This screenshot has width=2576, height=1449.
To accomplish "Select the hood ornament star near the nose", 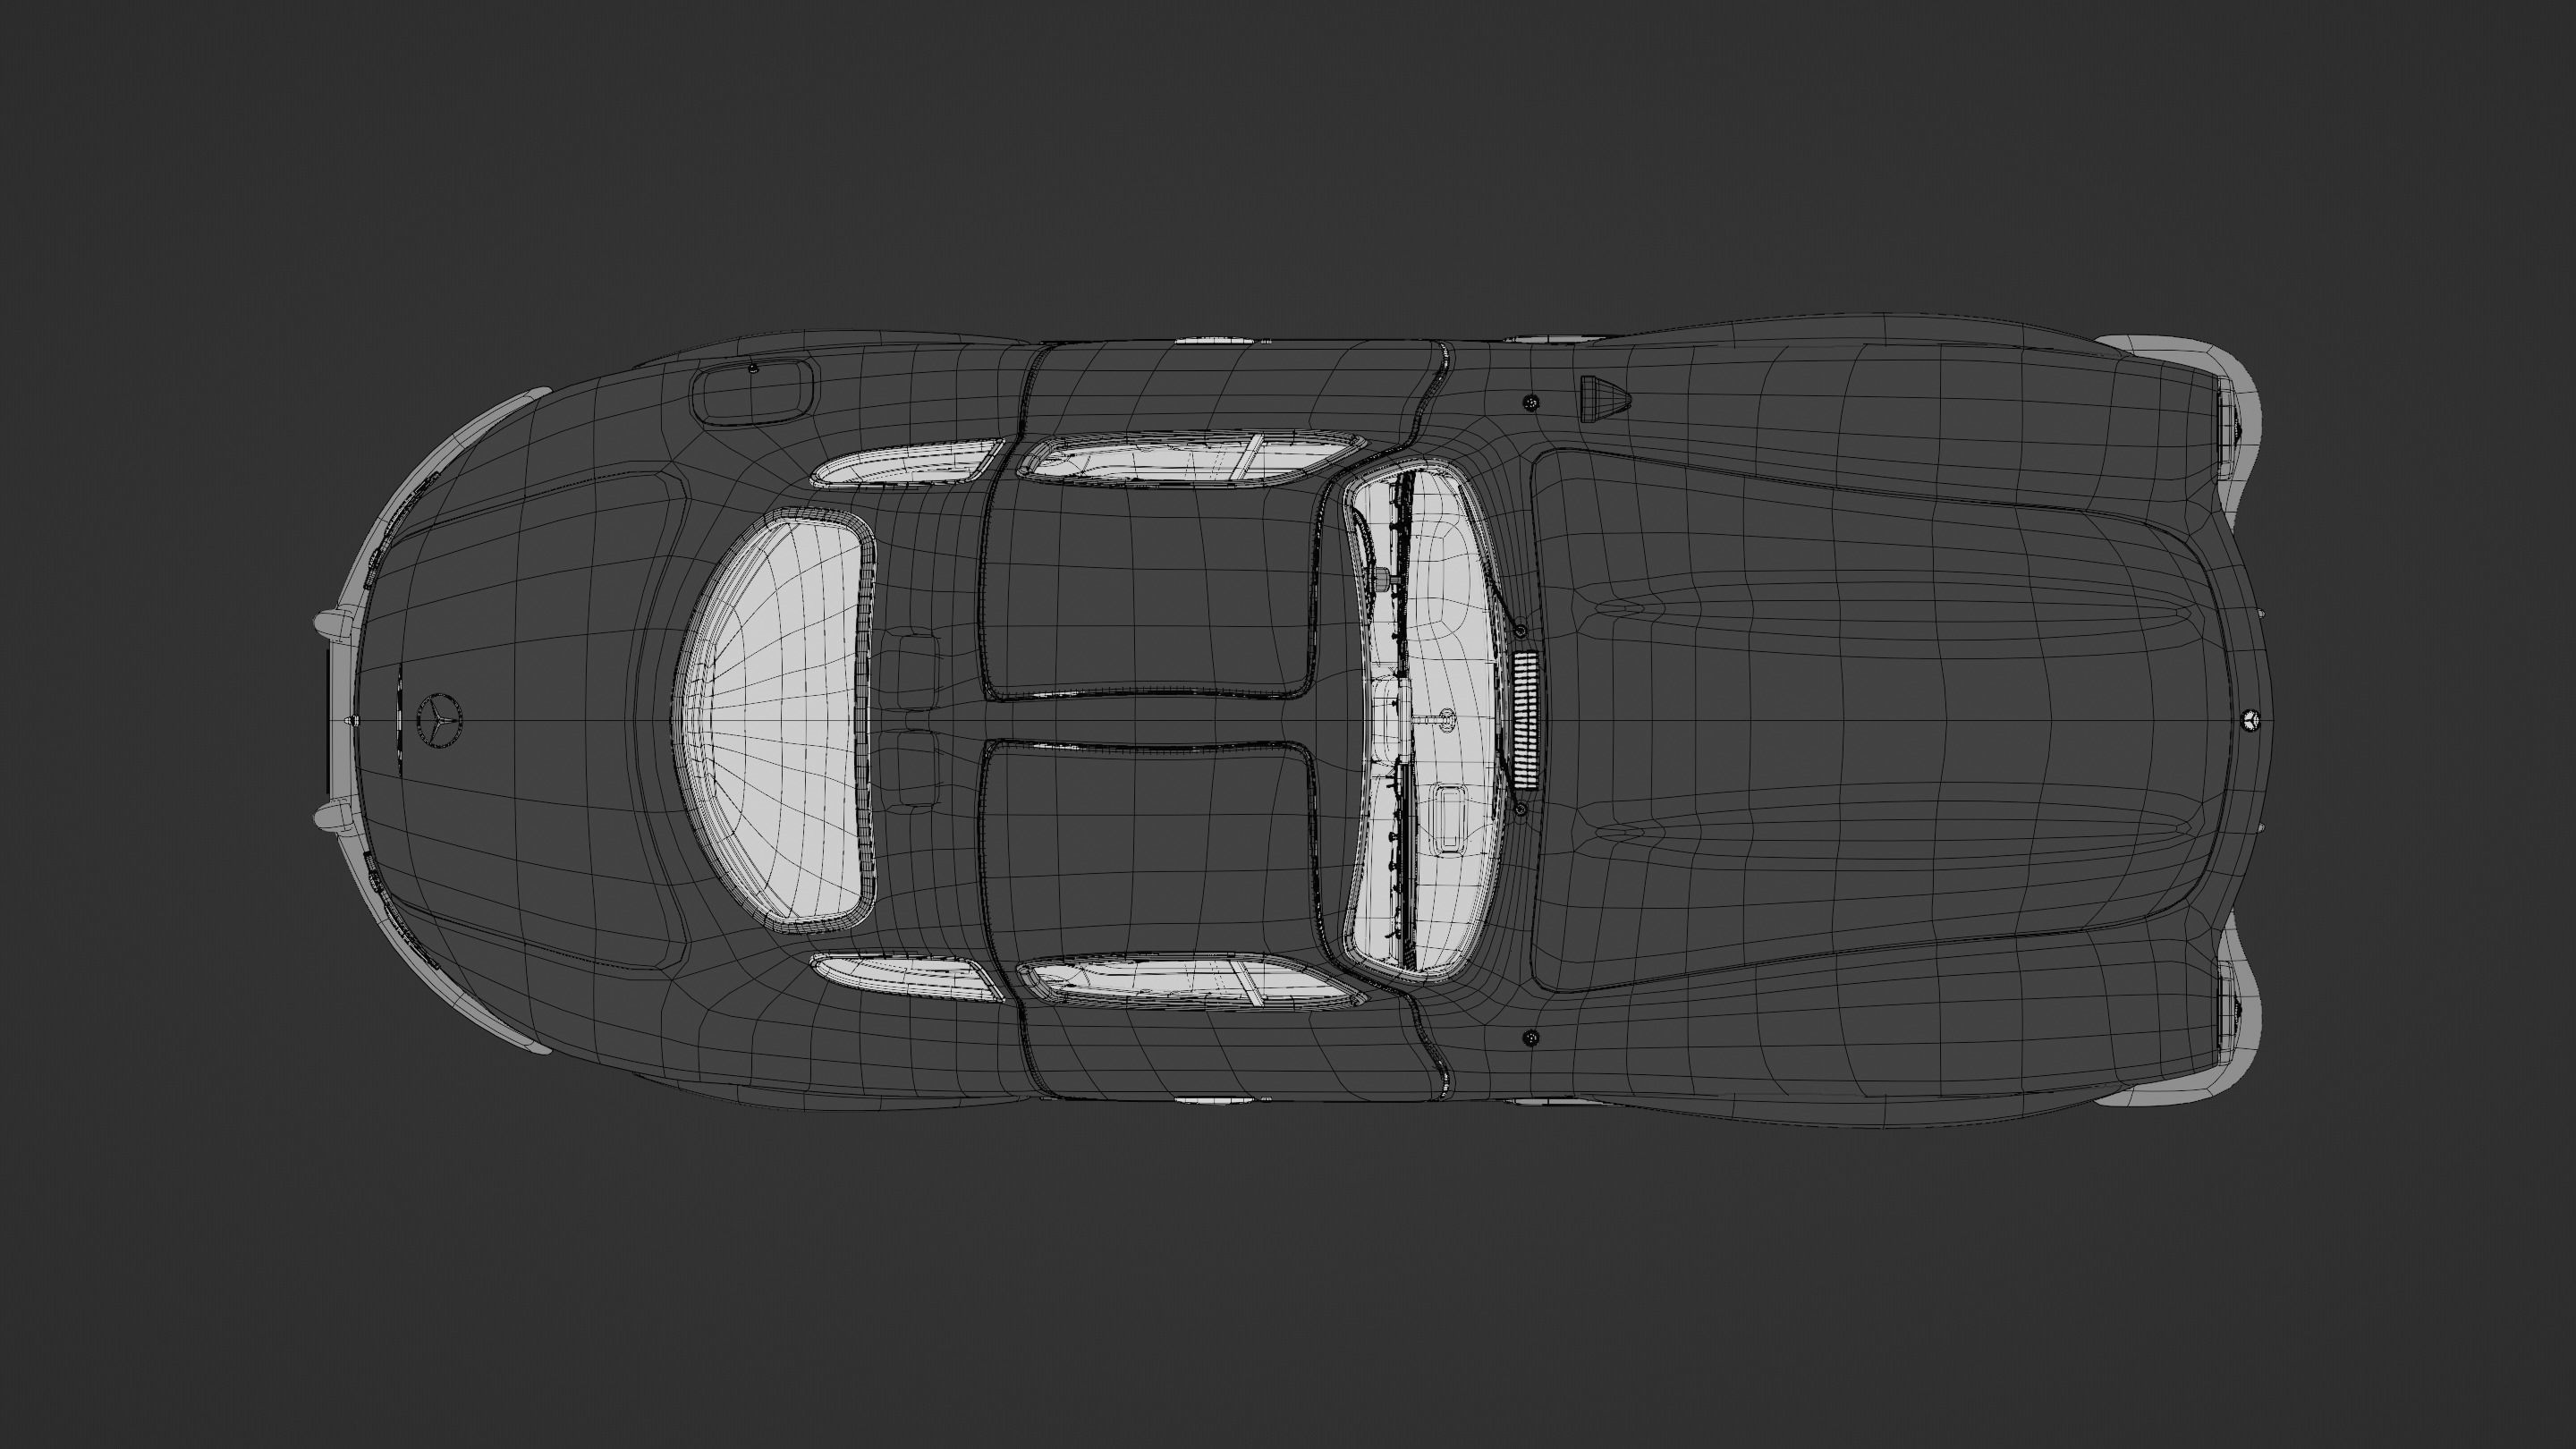I will [356, 719].
